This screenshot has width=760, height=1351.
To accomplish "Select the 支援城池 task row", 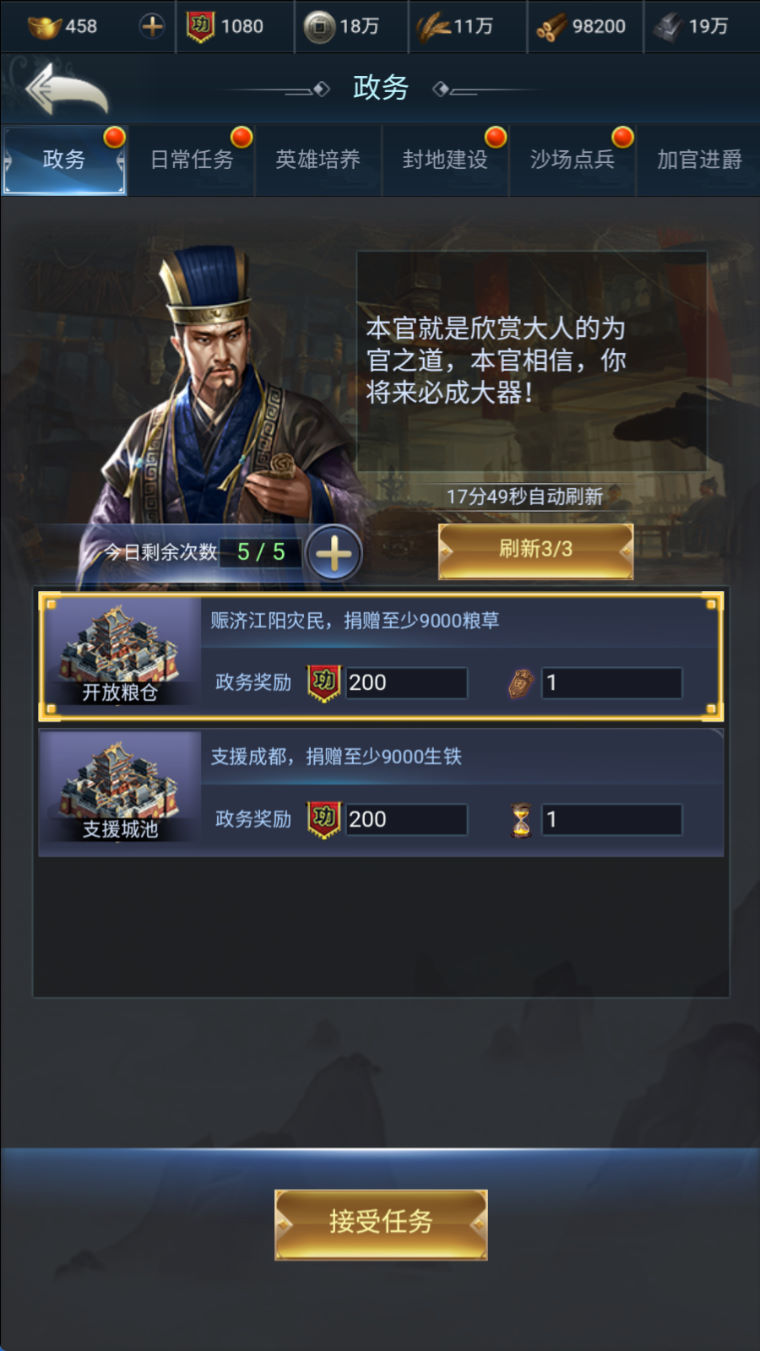I will point(381,792).
